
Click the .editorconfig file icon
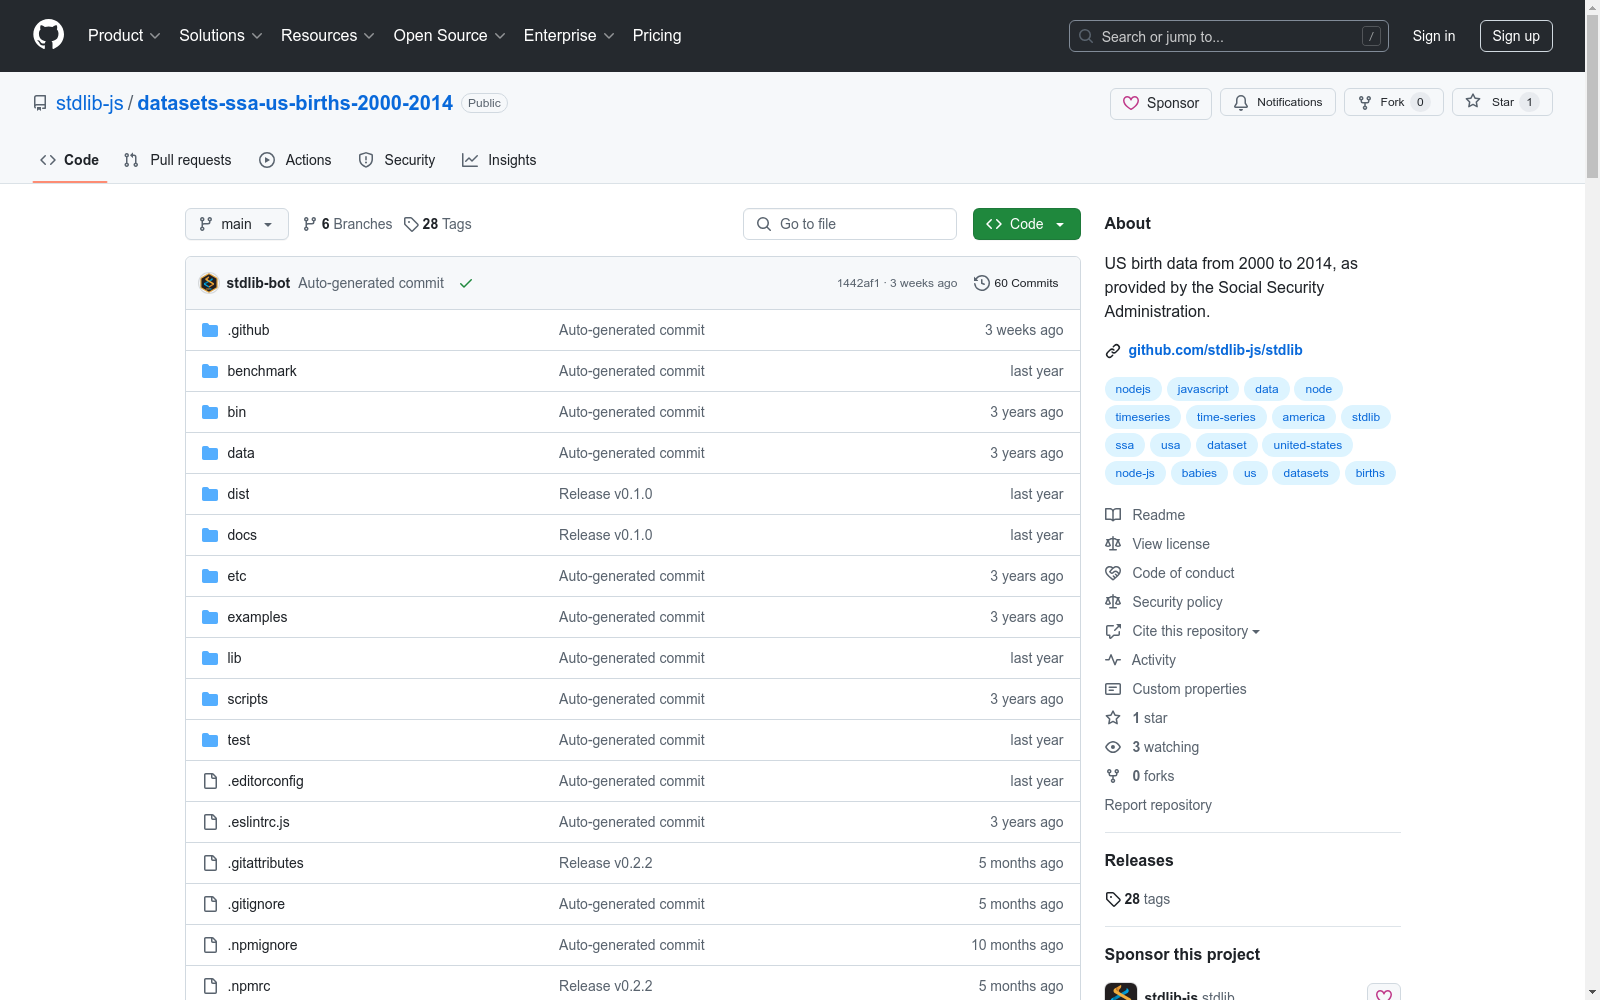pos(210,781)
